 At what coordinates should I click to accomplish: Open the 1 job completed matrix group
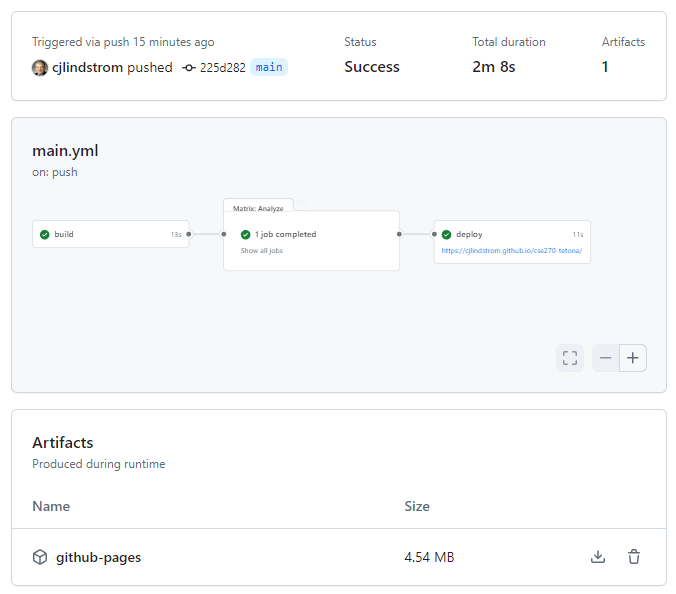point(285,234)
